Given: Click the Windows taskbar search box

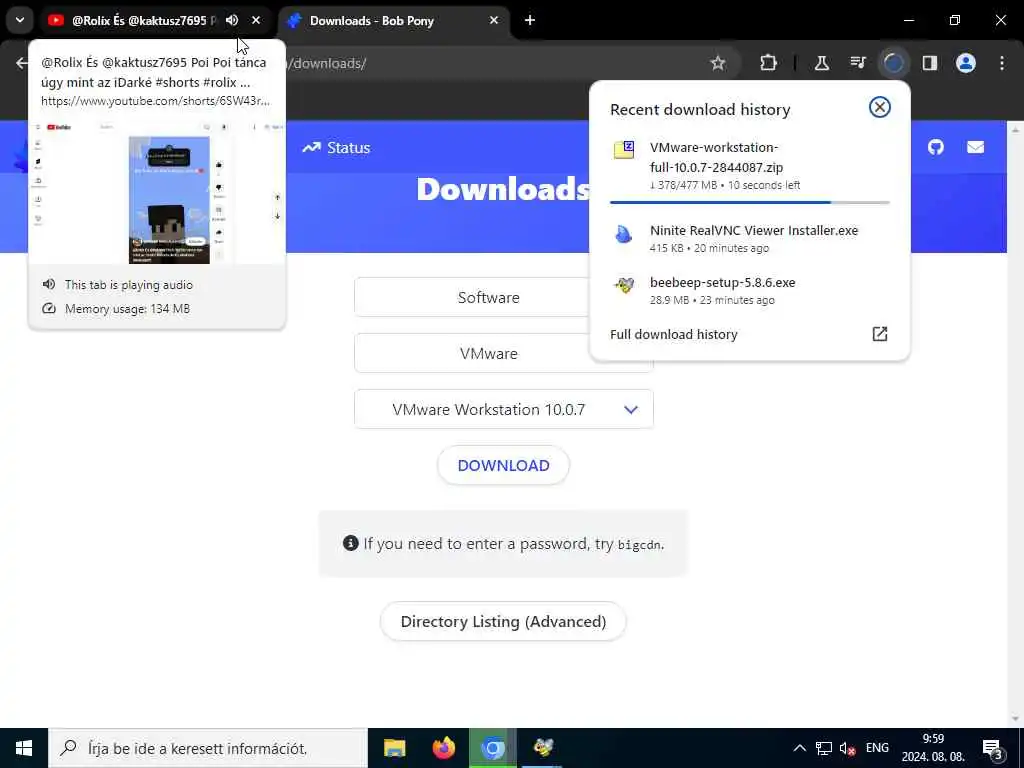Looking at the screenshot, I should tap(208, 748).
